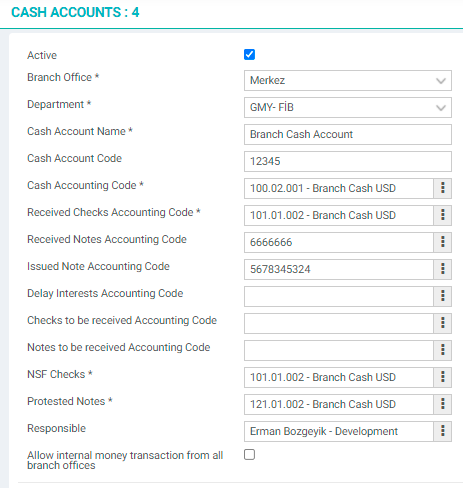Screen dimensions: 463x488
Task: Uncheck the Active checkbox
Action: (249, 55)
